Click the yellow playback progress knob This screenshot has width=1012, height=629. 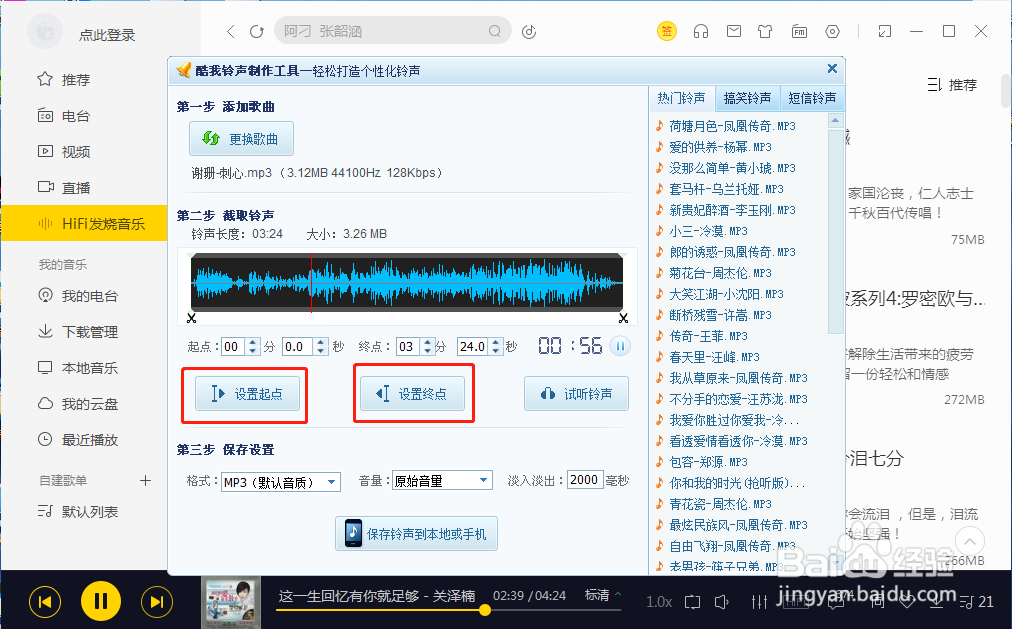coord(485,610)
